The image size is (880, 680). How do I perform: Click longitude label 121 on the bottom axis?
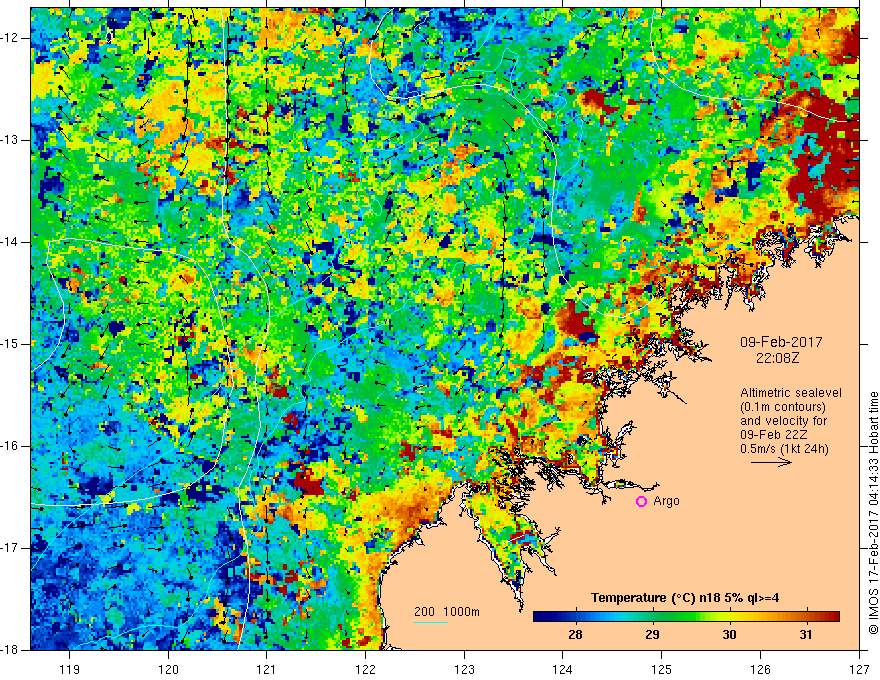tap(267, 669)
